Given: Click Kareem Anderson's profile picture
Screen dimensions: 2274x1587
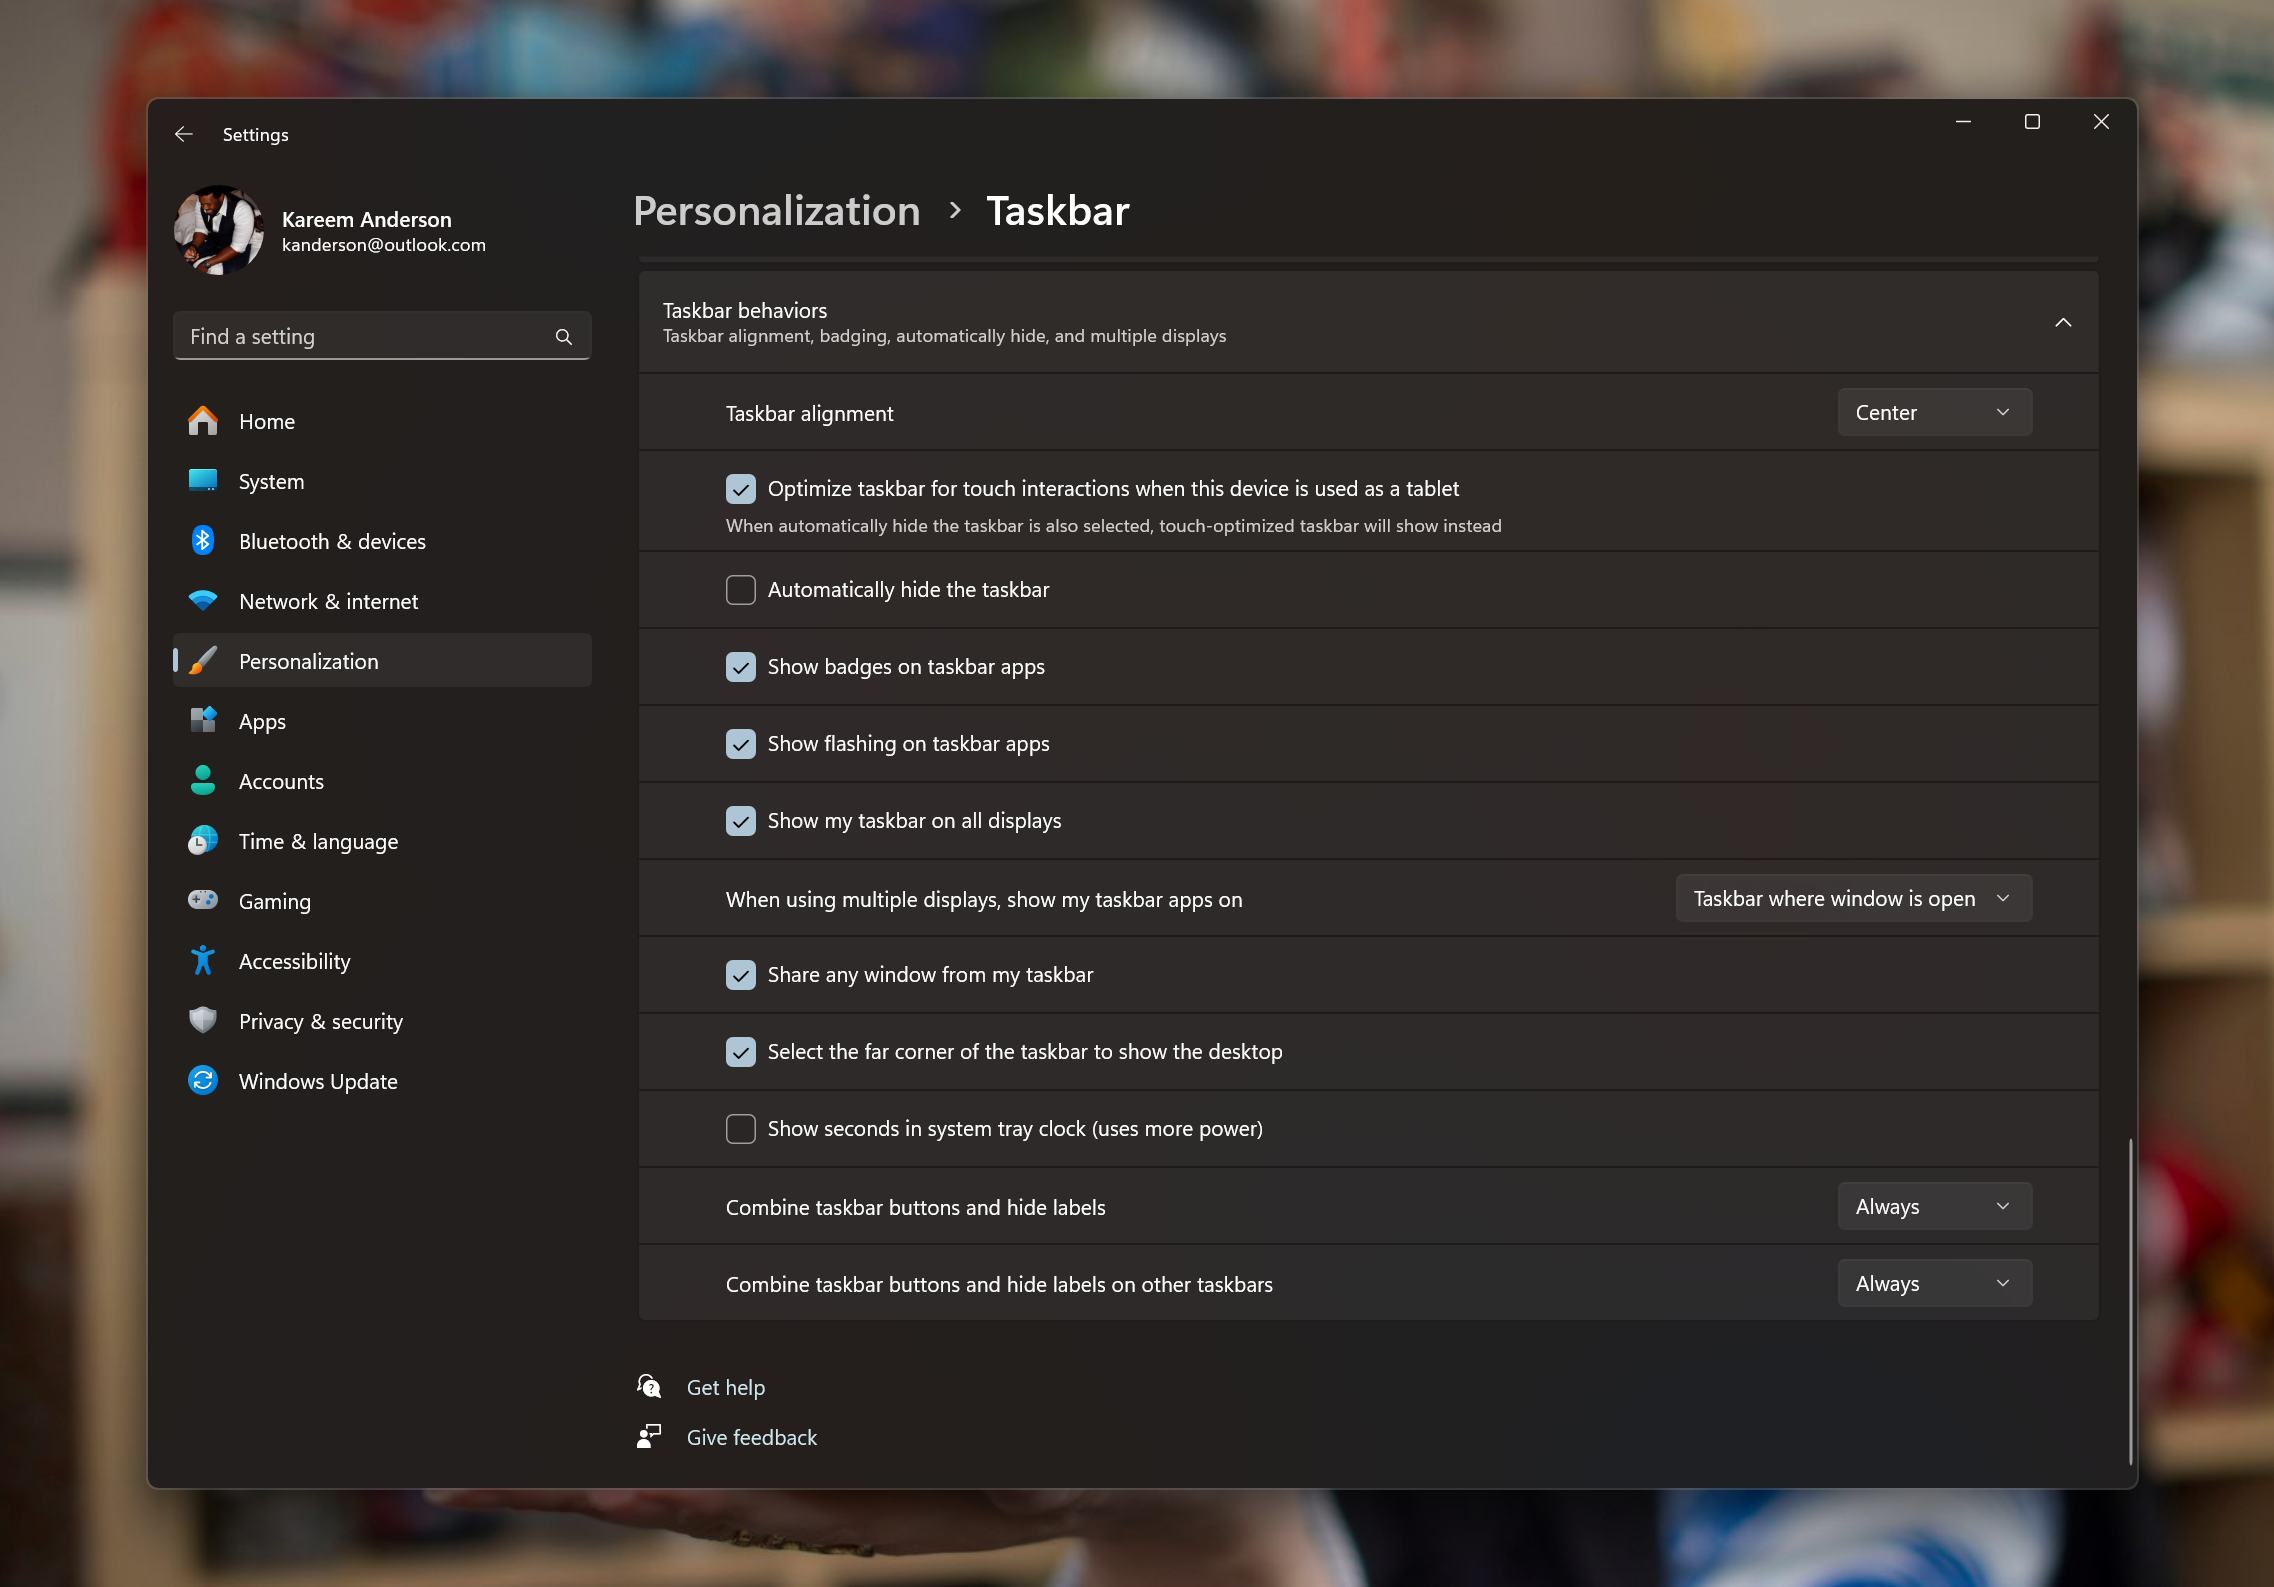Looking at the screenshot, I should point(218,230).
